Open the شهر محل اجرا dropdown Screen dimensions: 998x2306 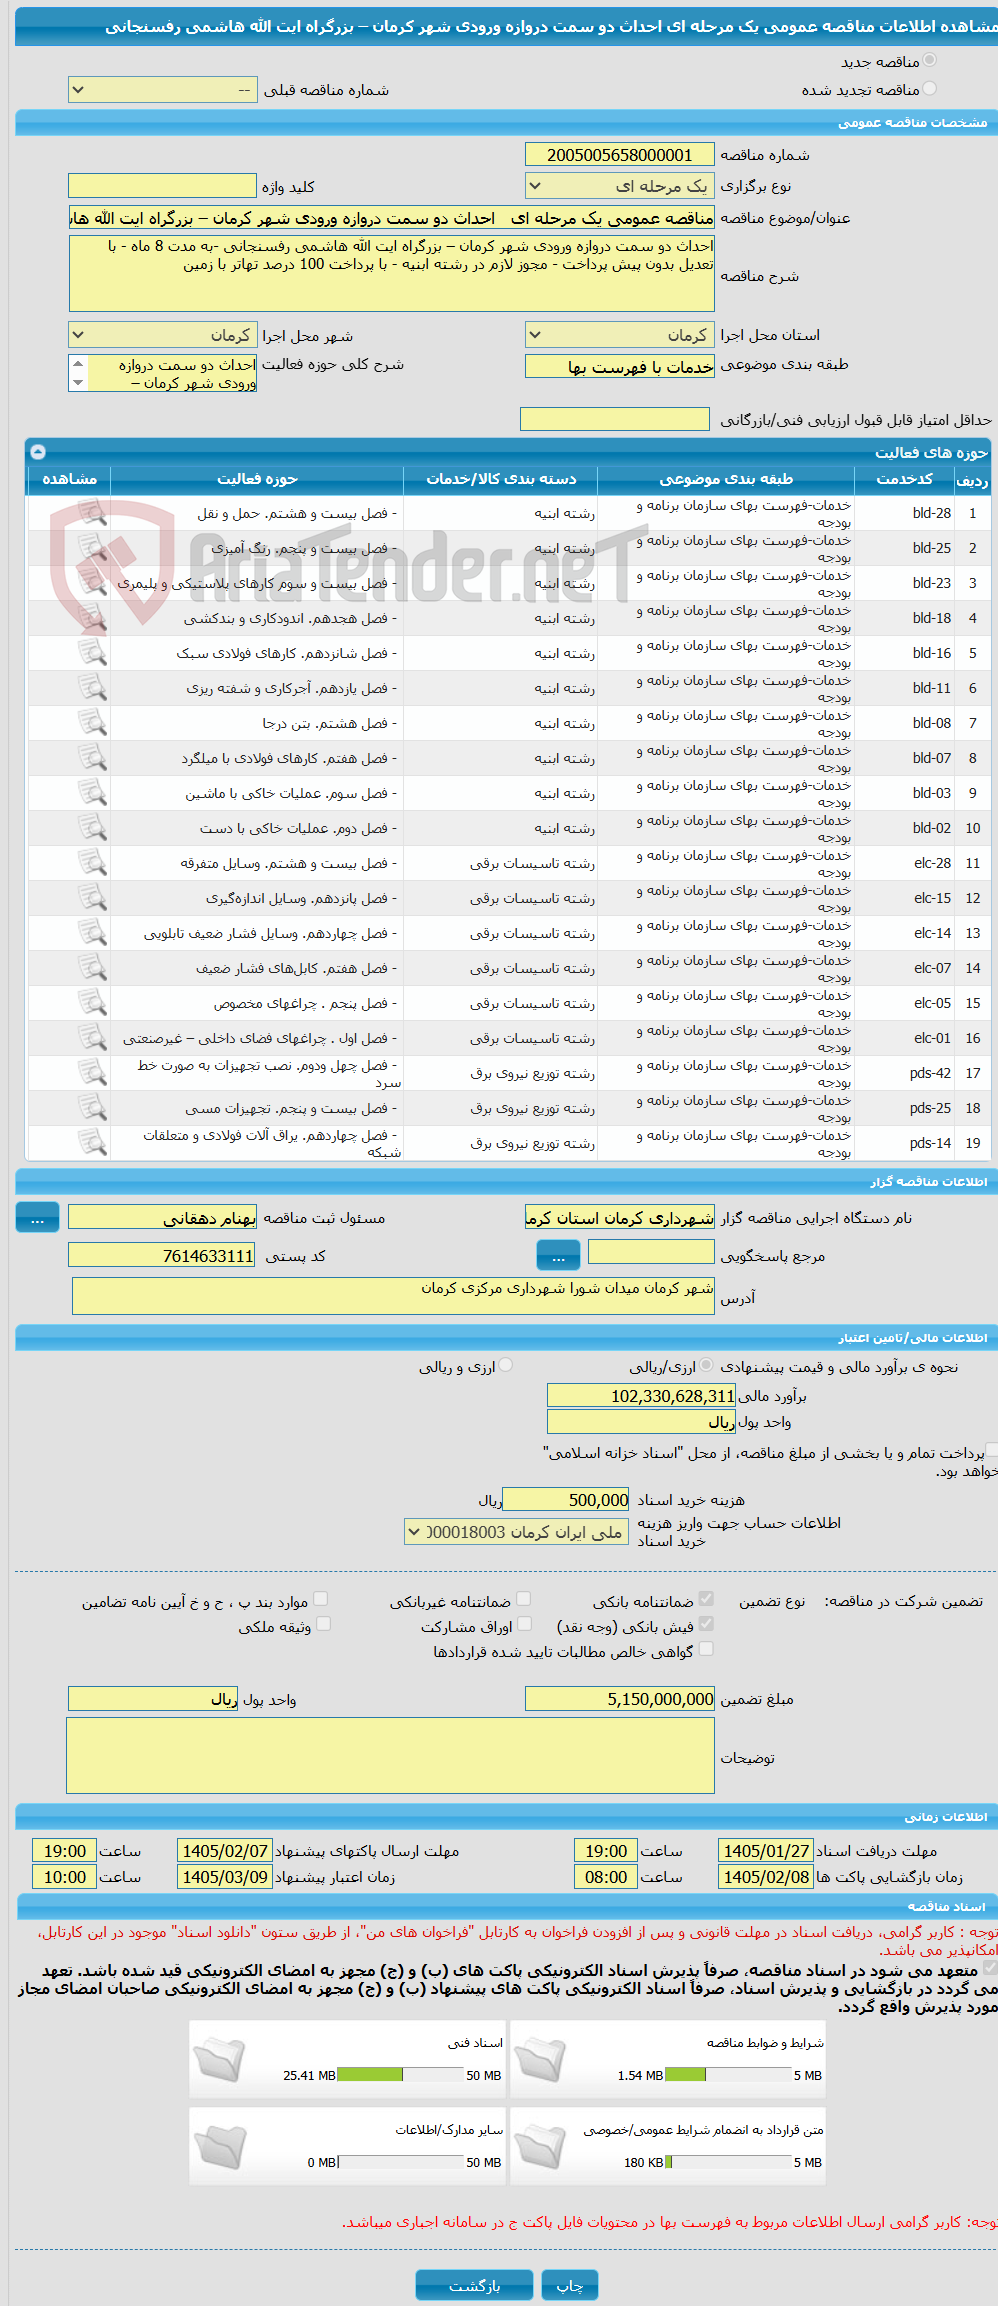click(x=163, y=335)
